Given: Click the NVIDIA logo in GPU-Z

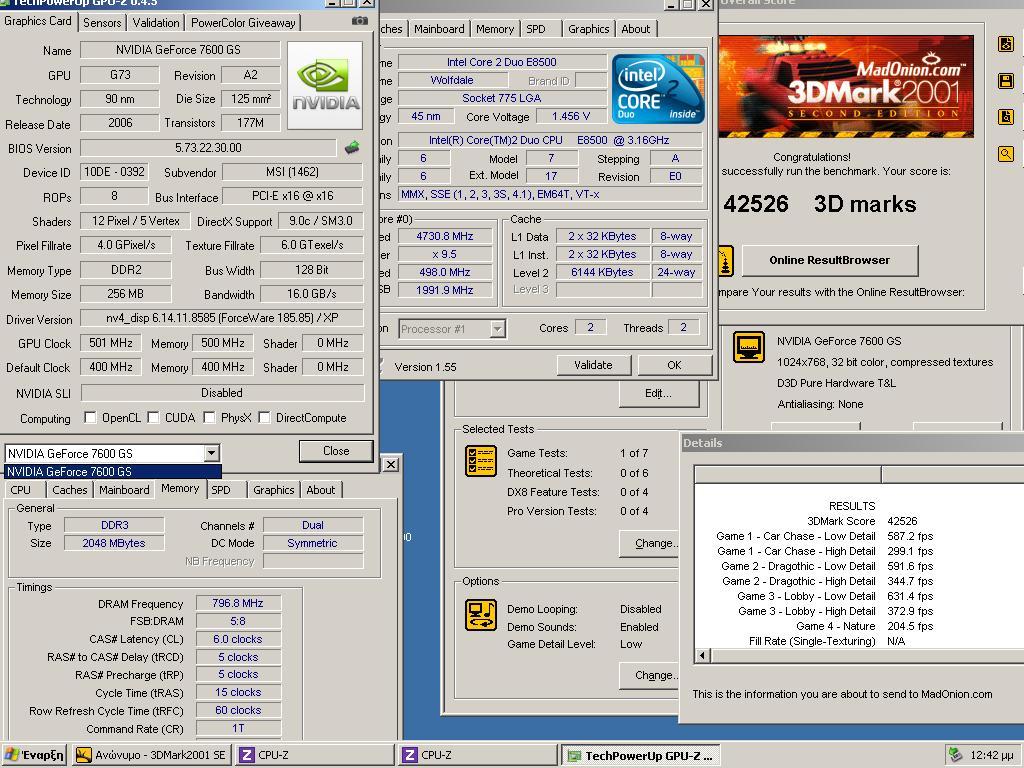Looking at the screenshot, I should 325,86.
